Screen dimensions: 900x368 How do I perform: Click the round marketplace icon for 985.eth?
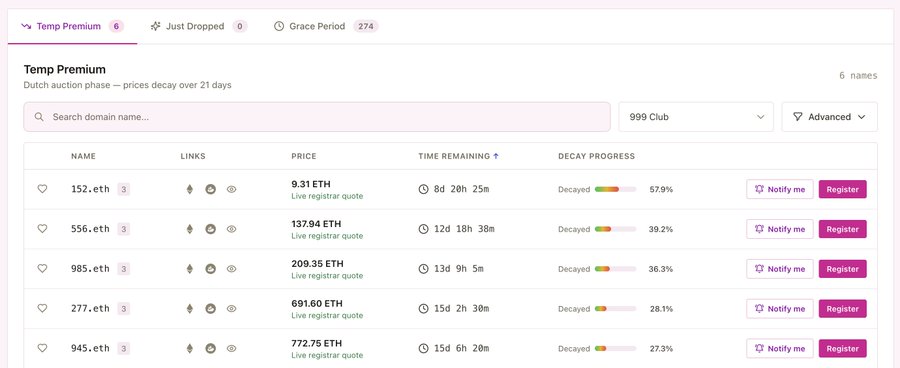211,269
